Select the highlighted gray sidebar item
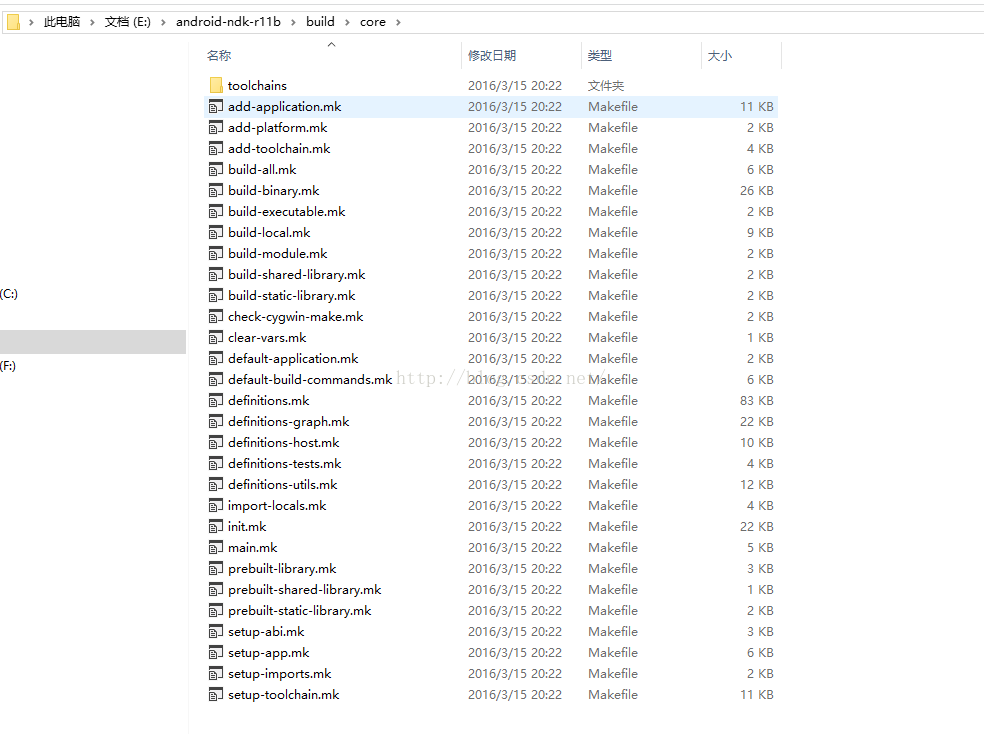Screen dimensions: 984x734 [93, 342]
